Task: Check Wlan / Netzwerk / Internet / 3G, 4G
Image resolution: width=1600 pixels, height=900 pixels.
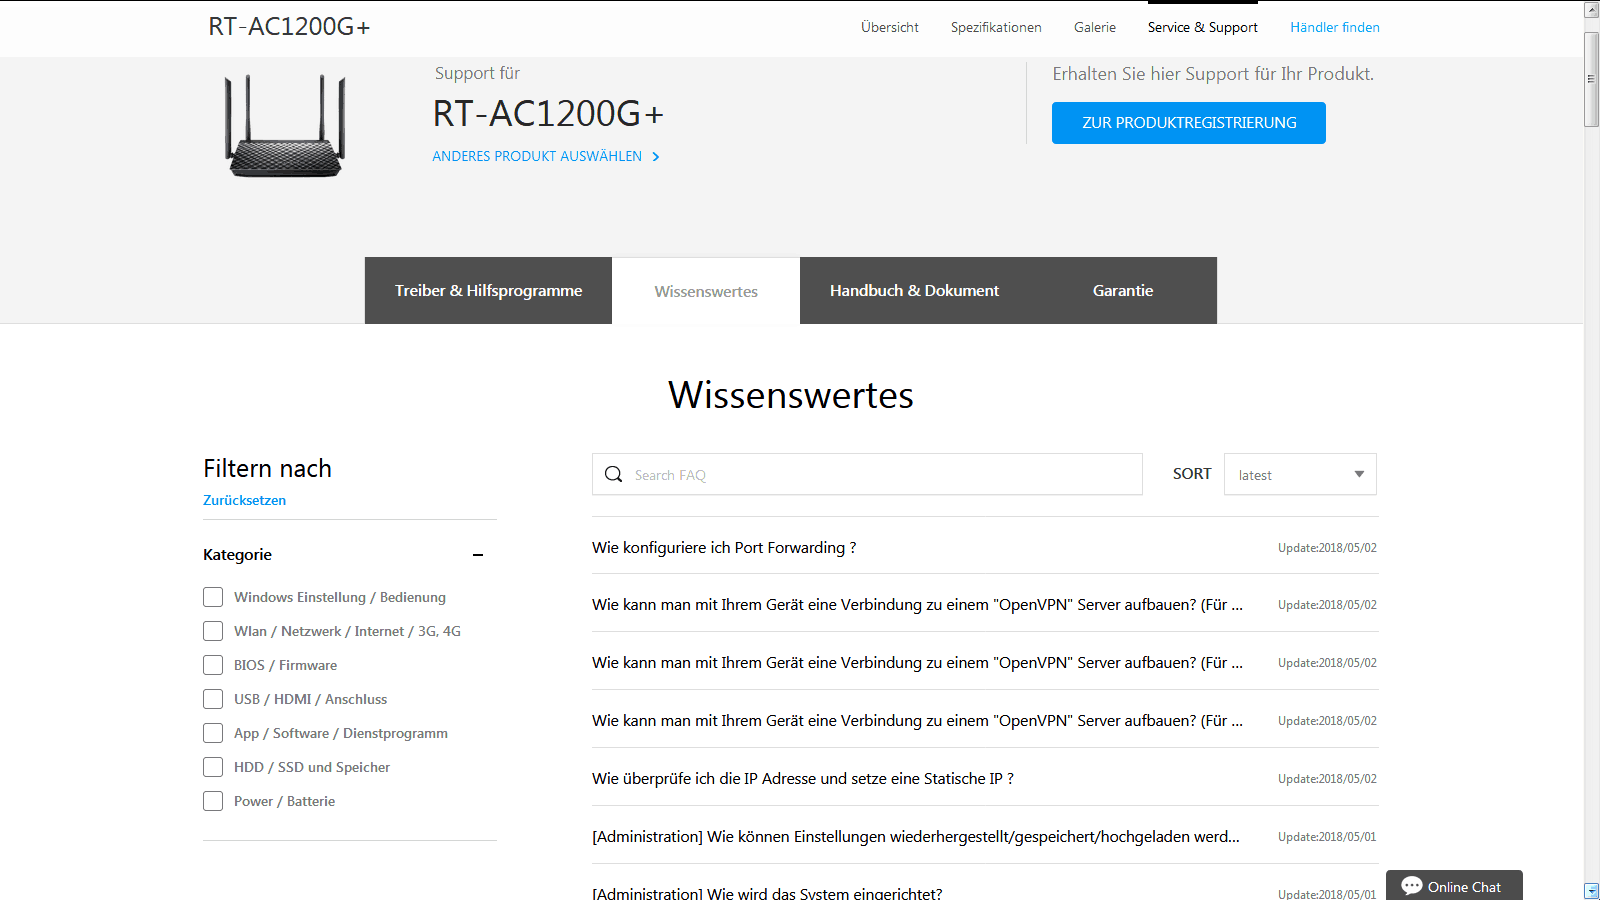Action: click(213, 631)
